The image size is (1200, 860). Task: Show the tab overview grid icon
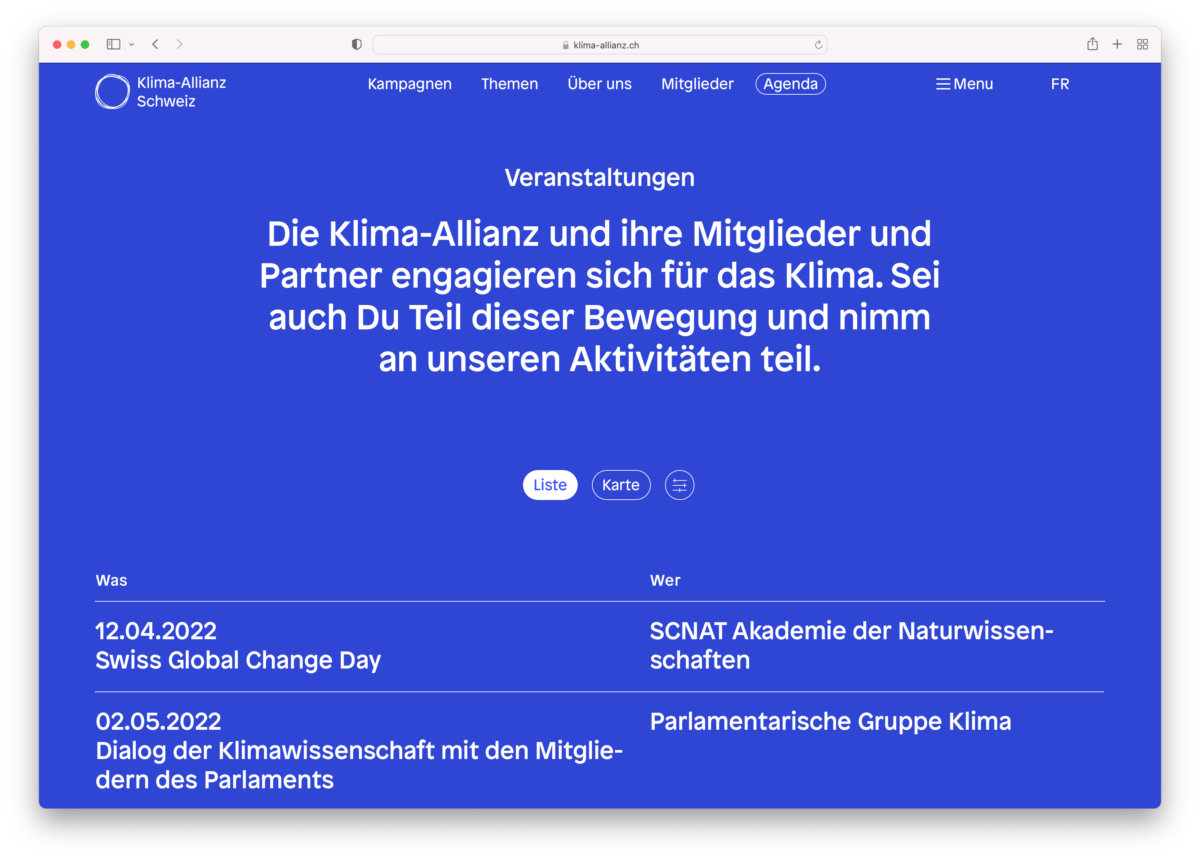(x=1142, y=44)
